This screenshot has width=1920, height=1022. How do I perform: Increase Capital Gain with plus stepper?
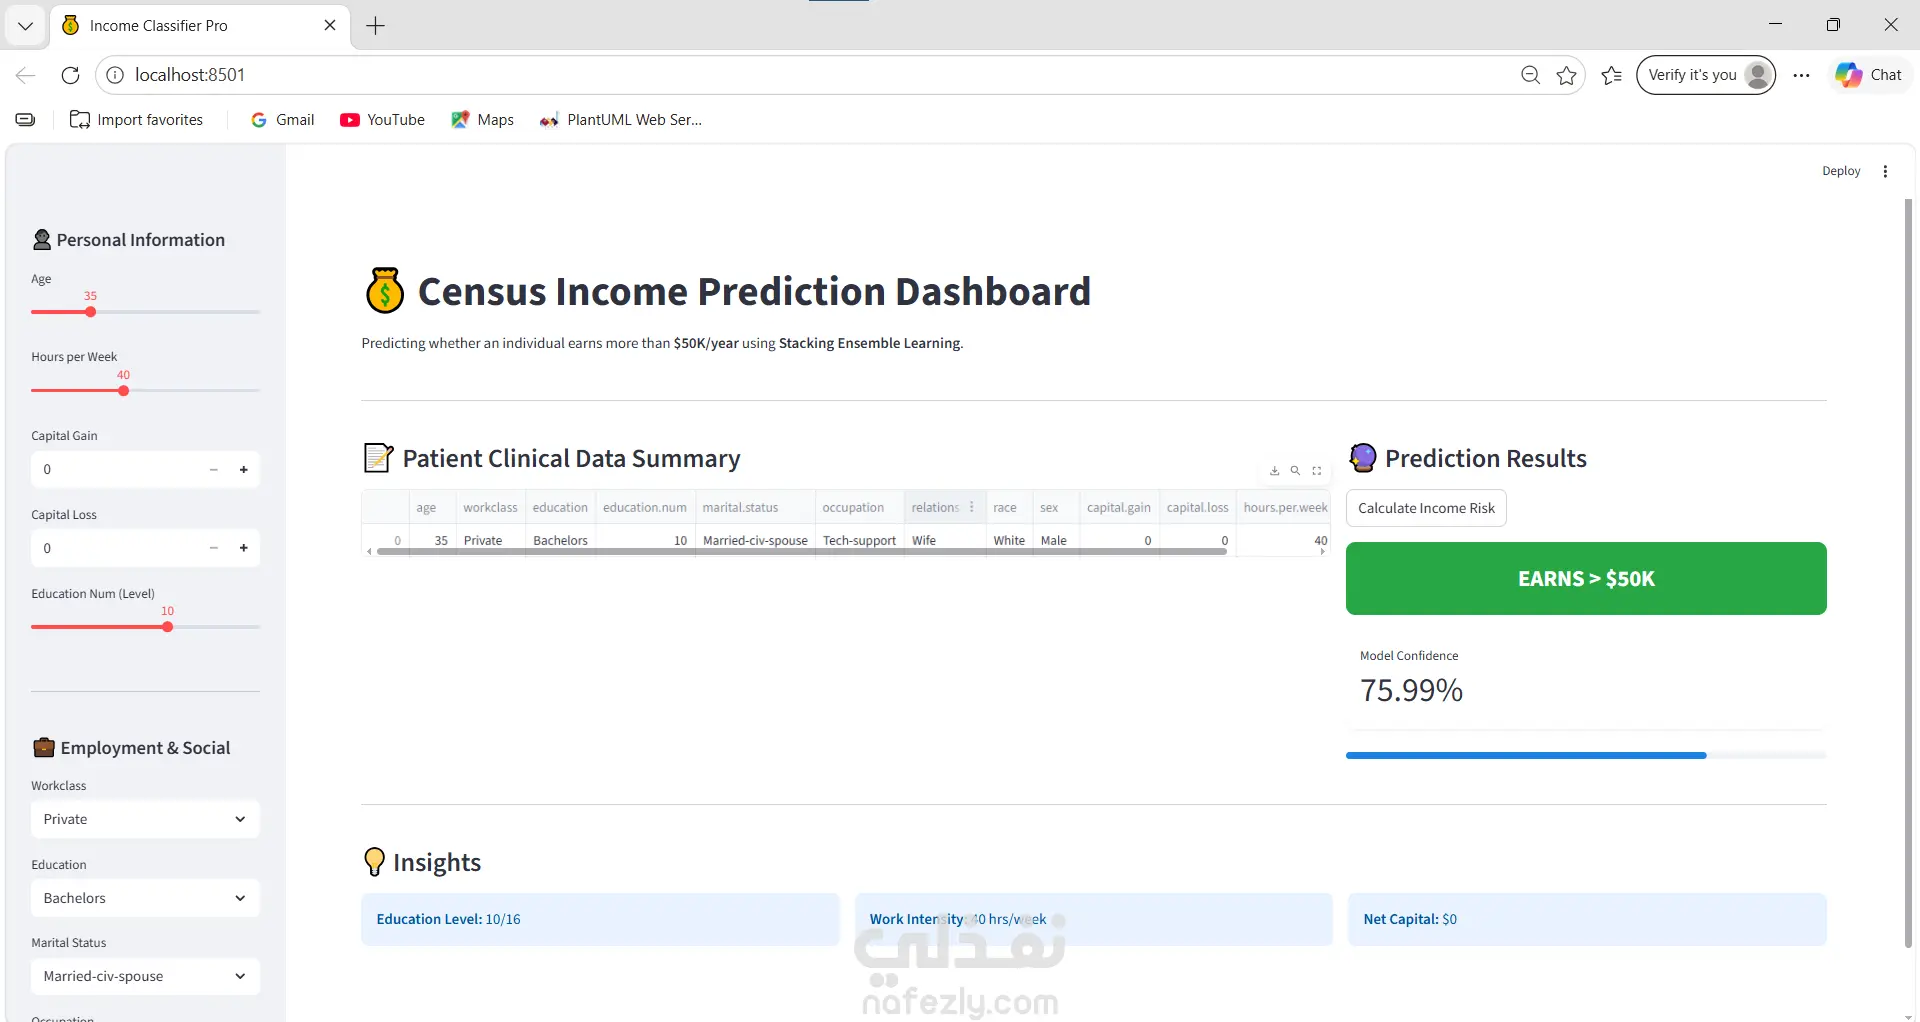tap(243, 470)
